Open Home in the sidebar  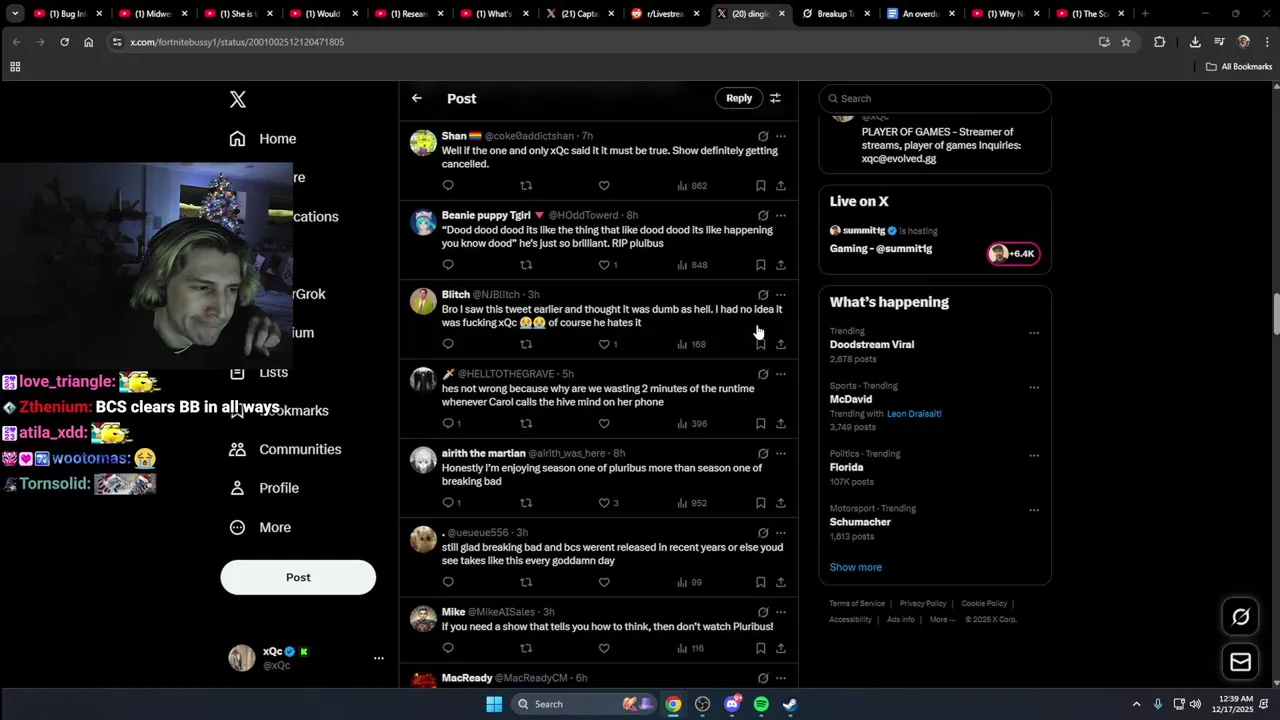263,139
